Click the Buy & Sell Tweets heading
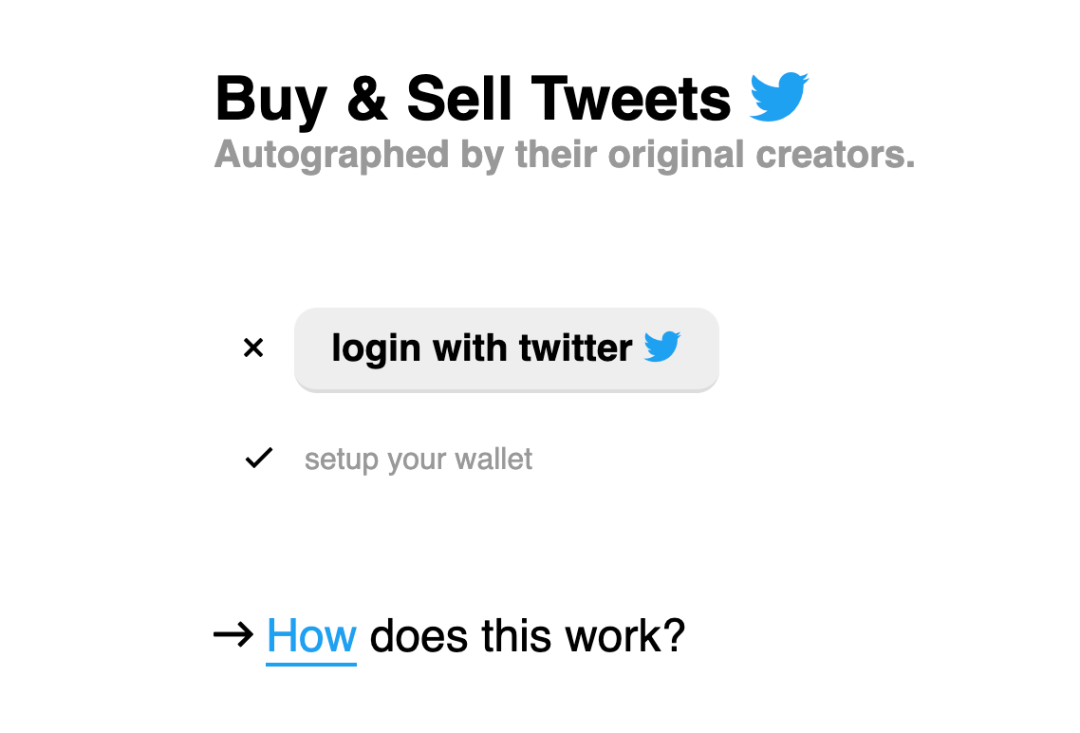 (x=472, y=99)
